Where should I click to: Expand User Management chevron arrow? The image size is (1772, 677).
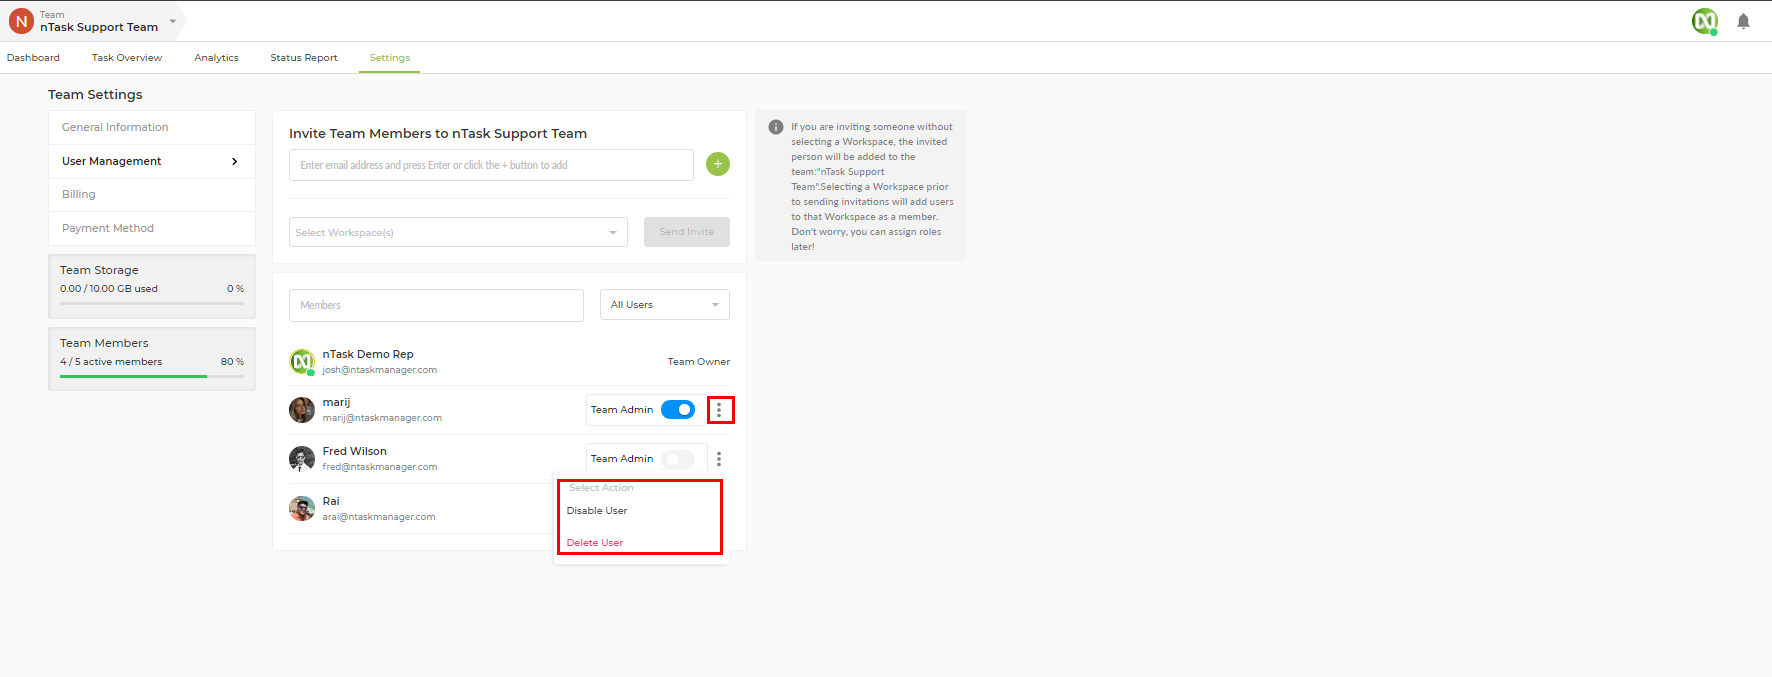coord(235,161)
